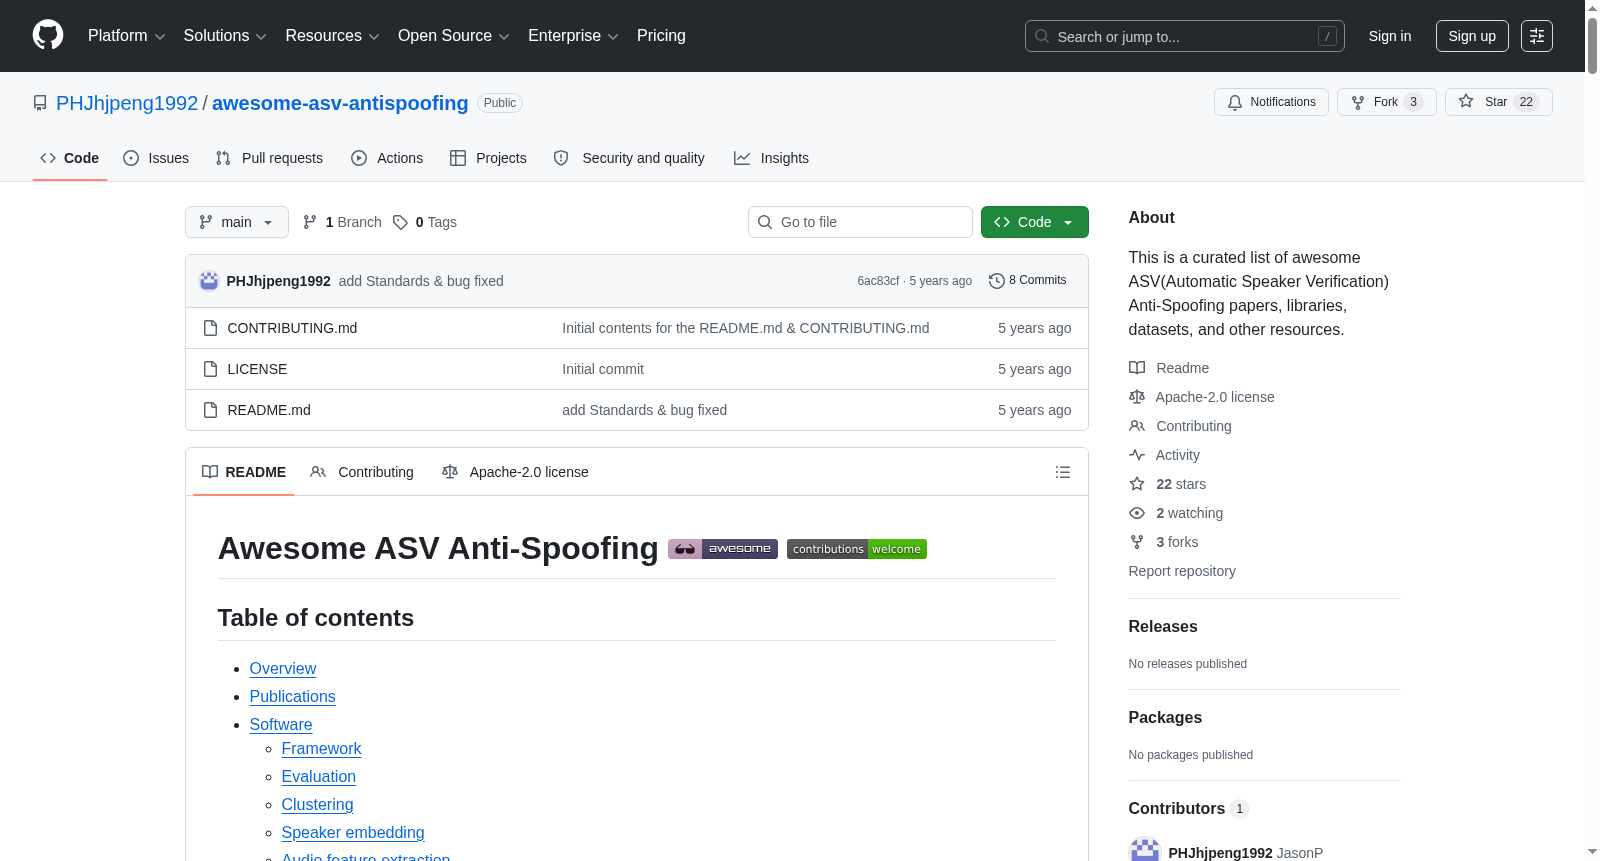Jump to Framework subsection
The width and height of the screenshot is (1600, 861).
(321, 749)
